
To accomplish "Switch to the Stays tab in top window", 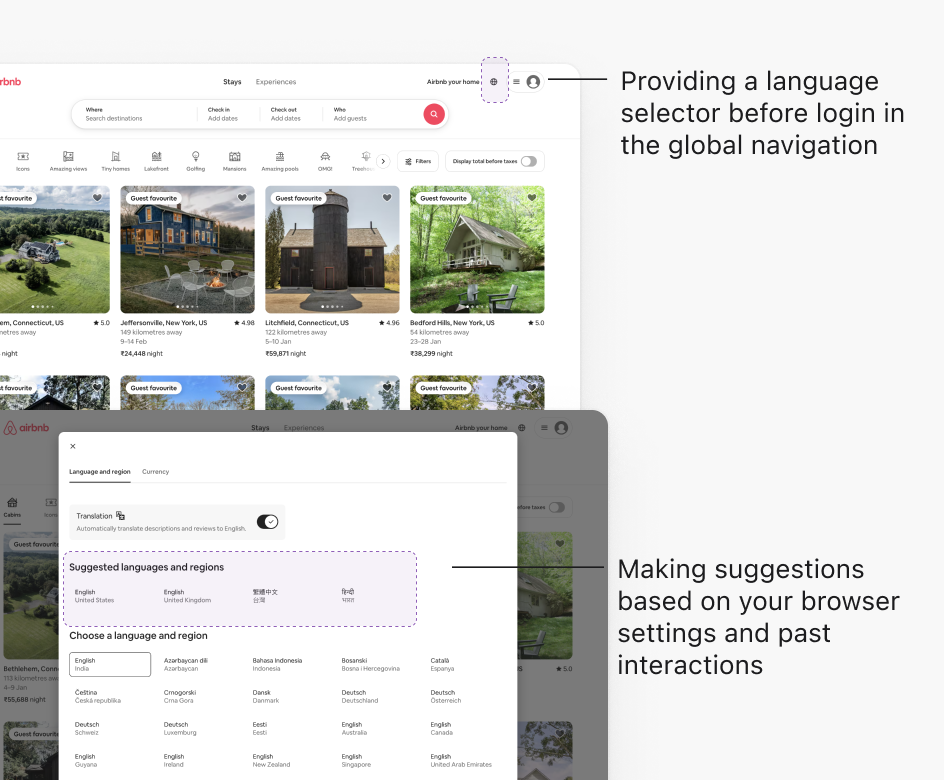I will click(x=232, y=82).
